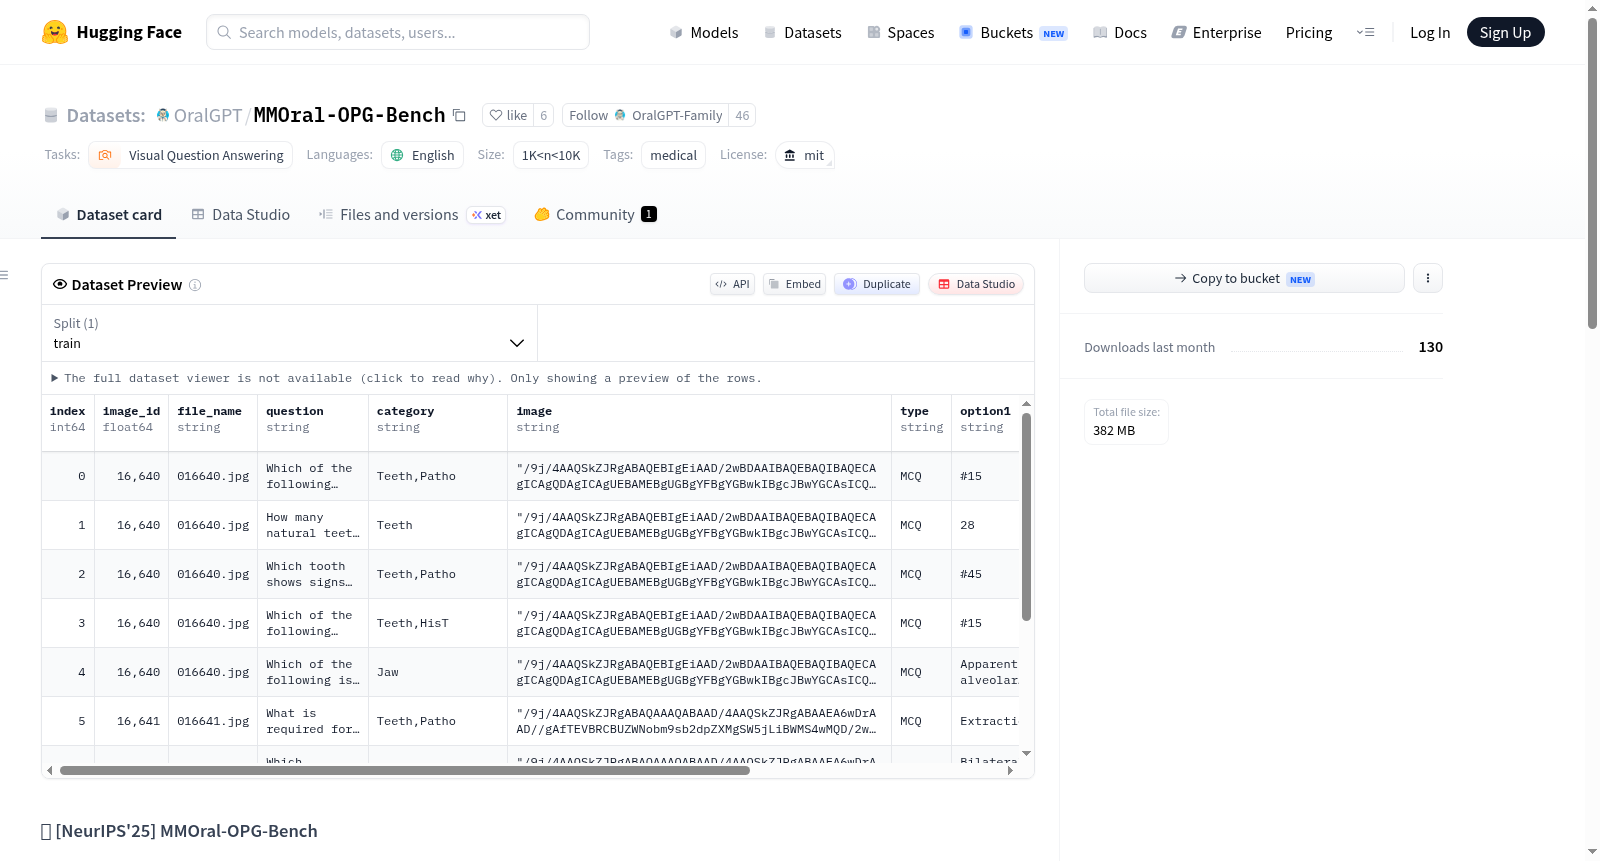Open the OralGPT avatar icon in the dataset title
The image size is (1600, 861).
(163, 115)
